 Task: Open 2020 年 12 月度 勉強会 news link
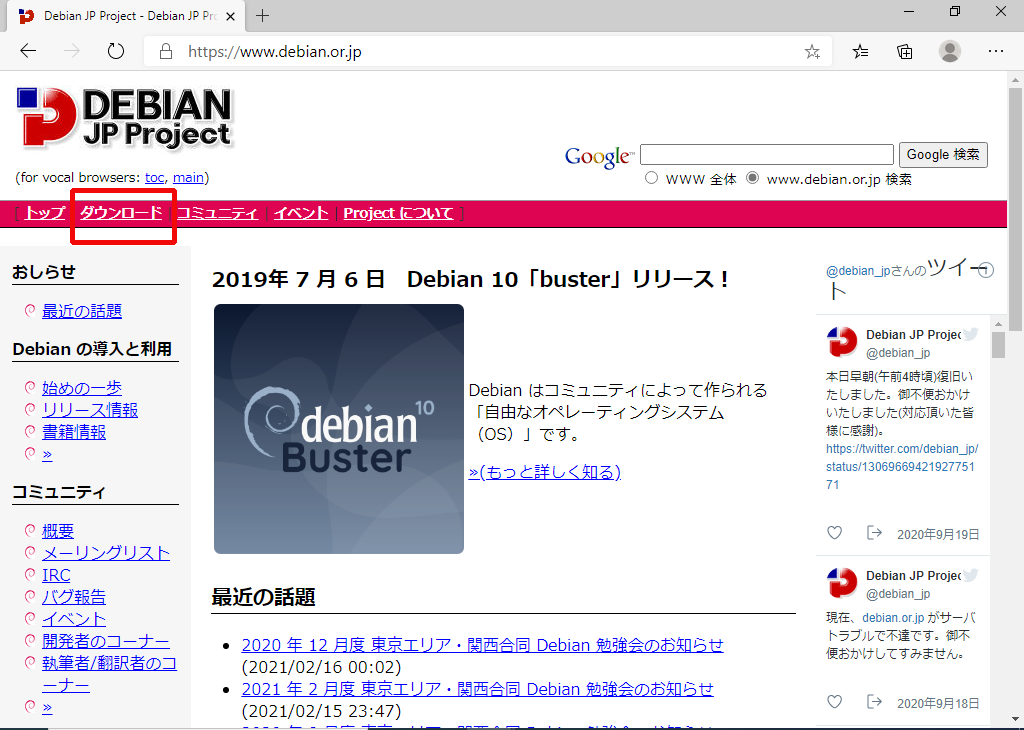coord(483,645)
